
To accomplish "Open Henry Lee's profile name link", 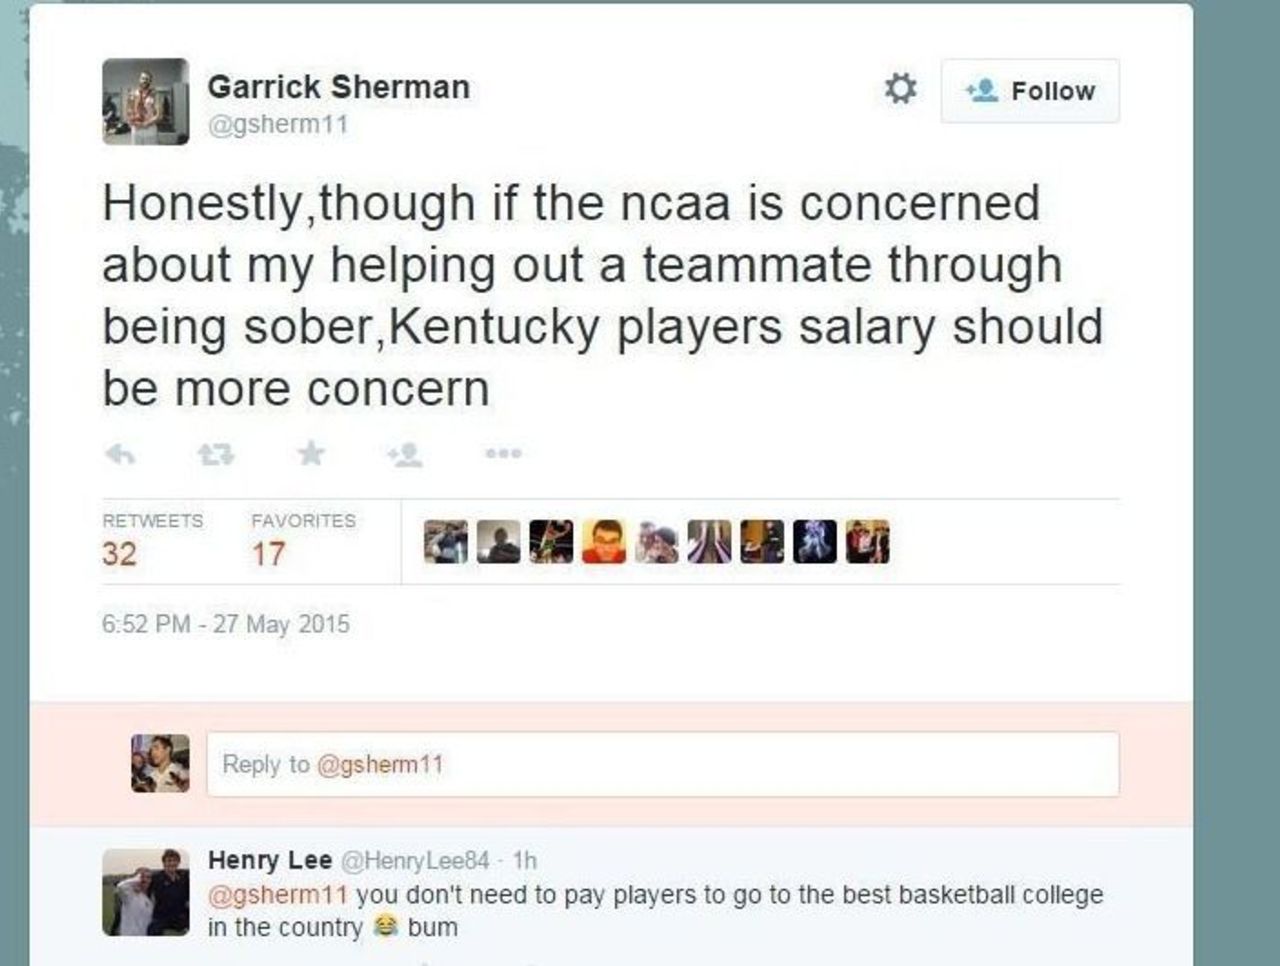I will [x=269, y=860].
